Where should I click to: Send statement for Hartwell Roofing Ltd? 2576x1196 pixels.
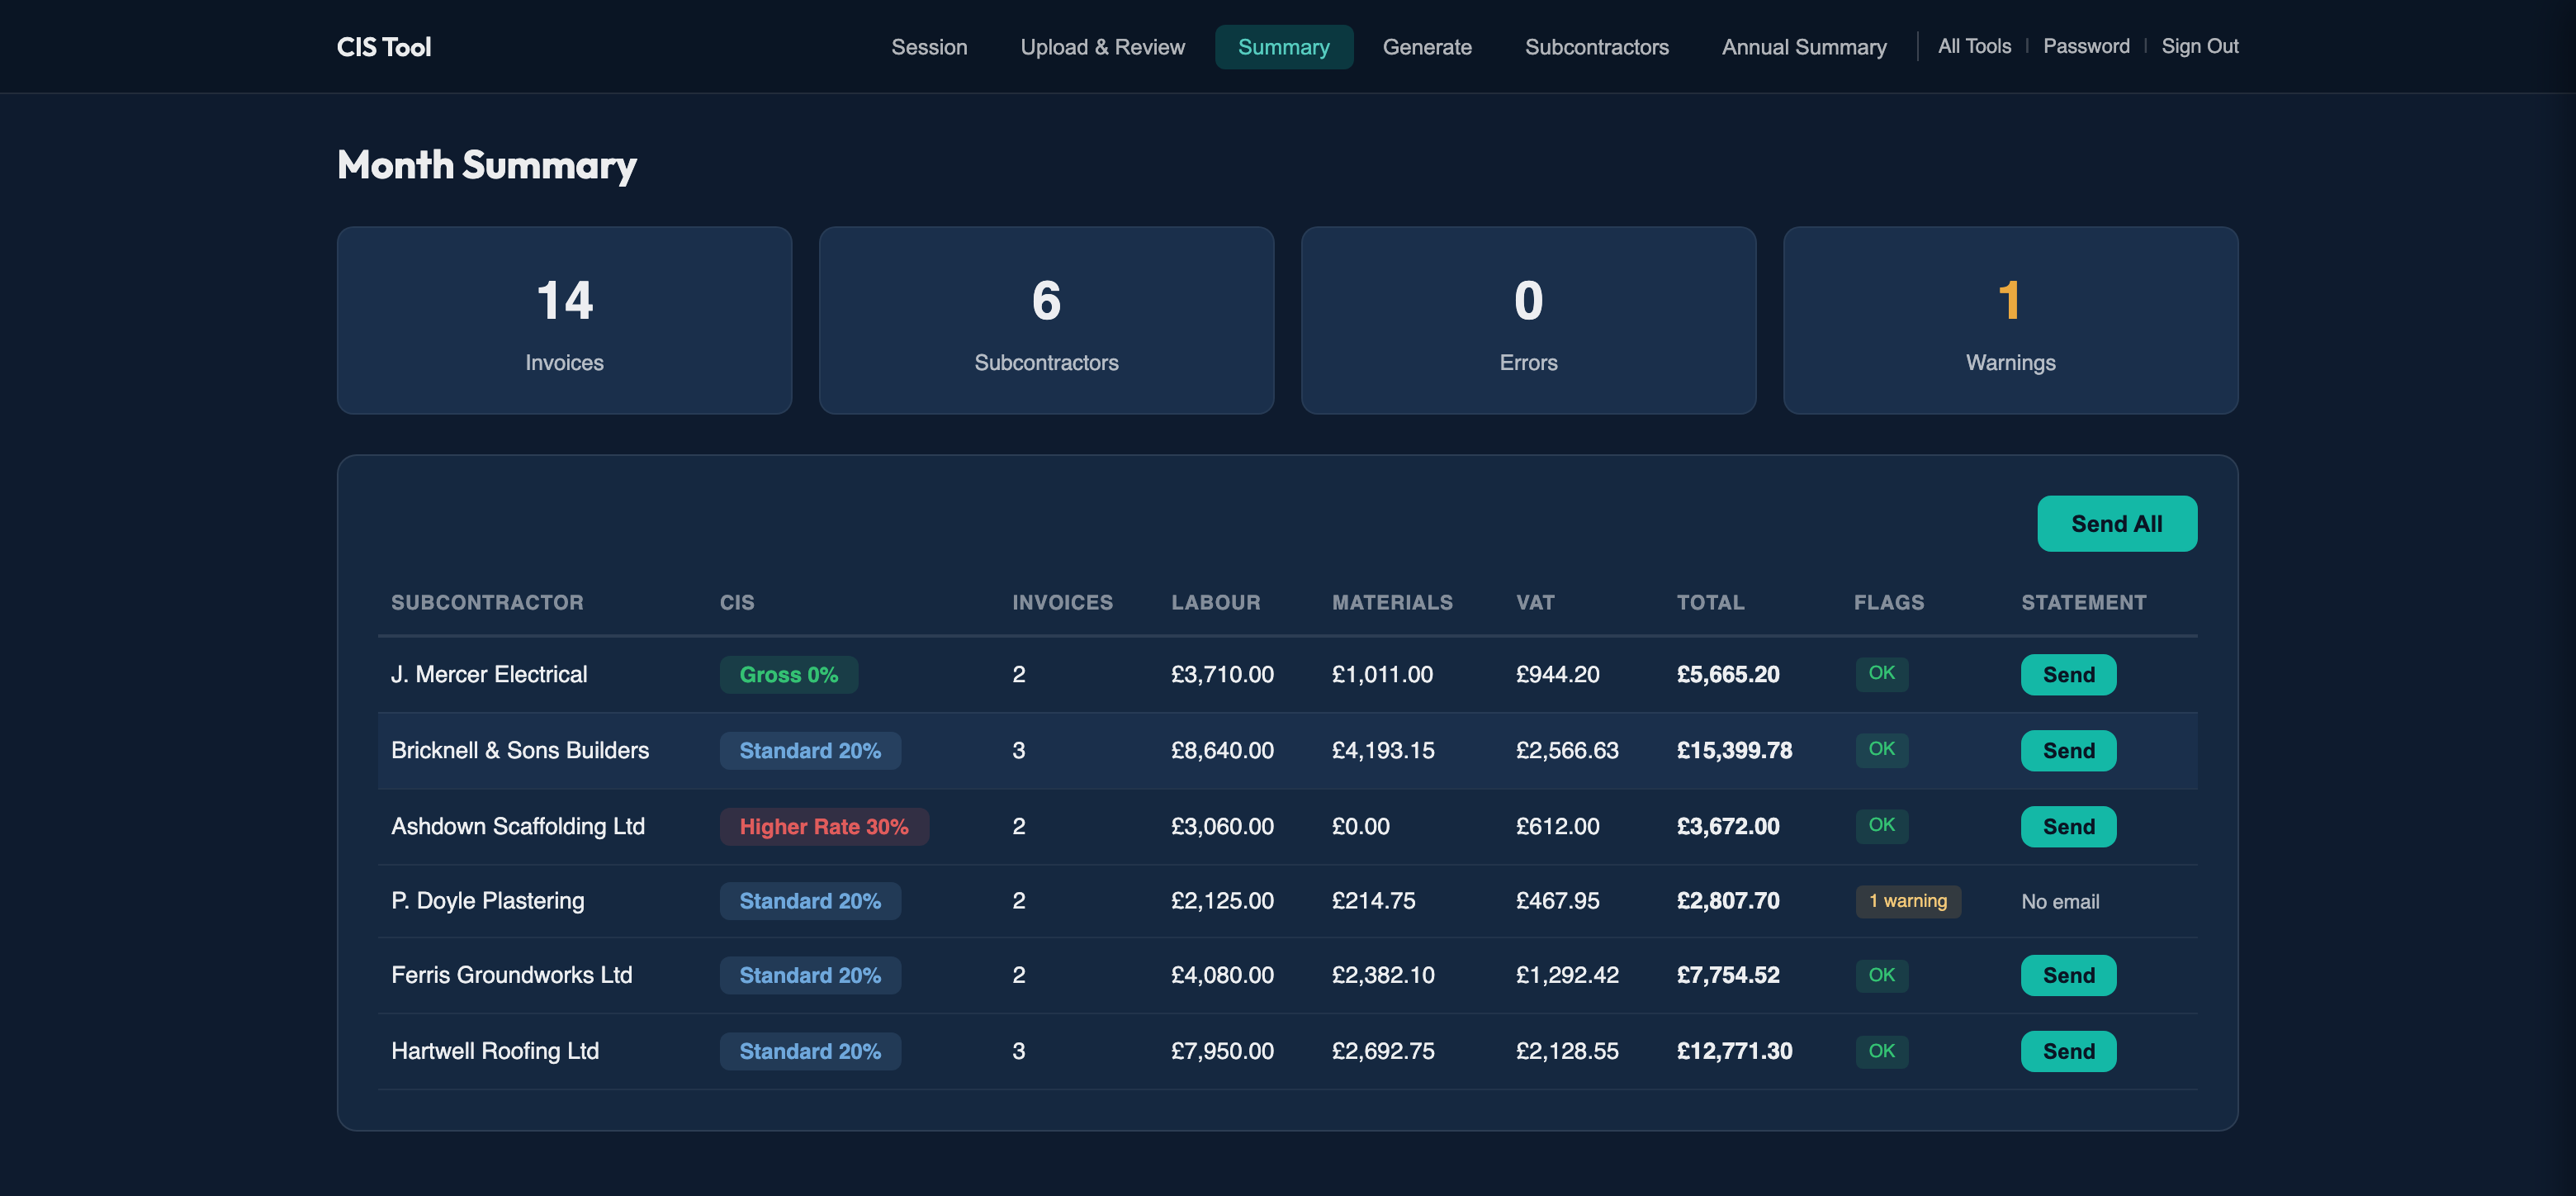point(2068,1052)
